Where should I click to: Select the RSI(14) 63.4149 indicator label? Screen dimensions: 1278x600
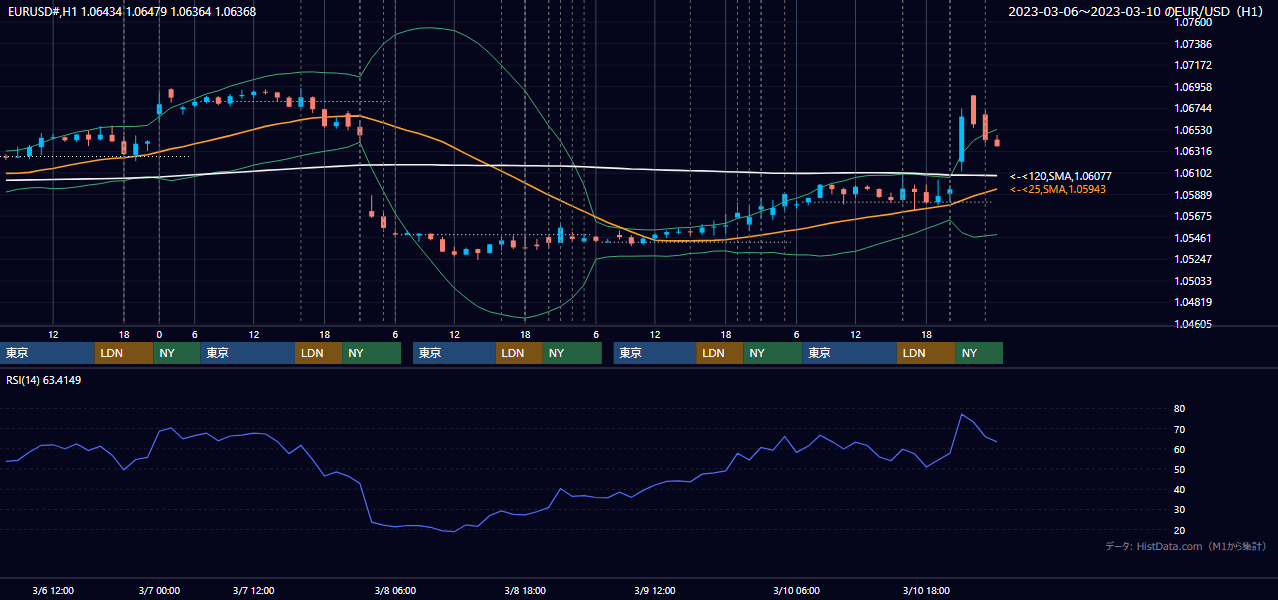click(44, 380)
